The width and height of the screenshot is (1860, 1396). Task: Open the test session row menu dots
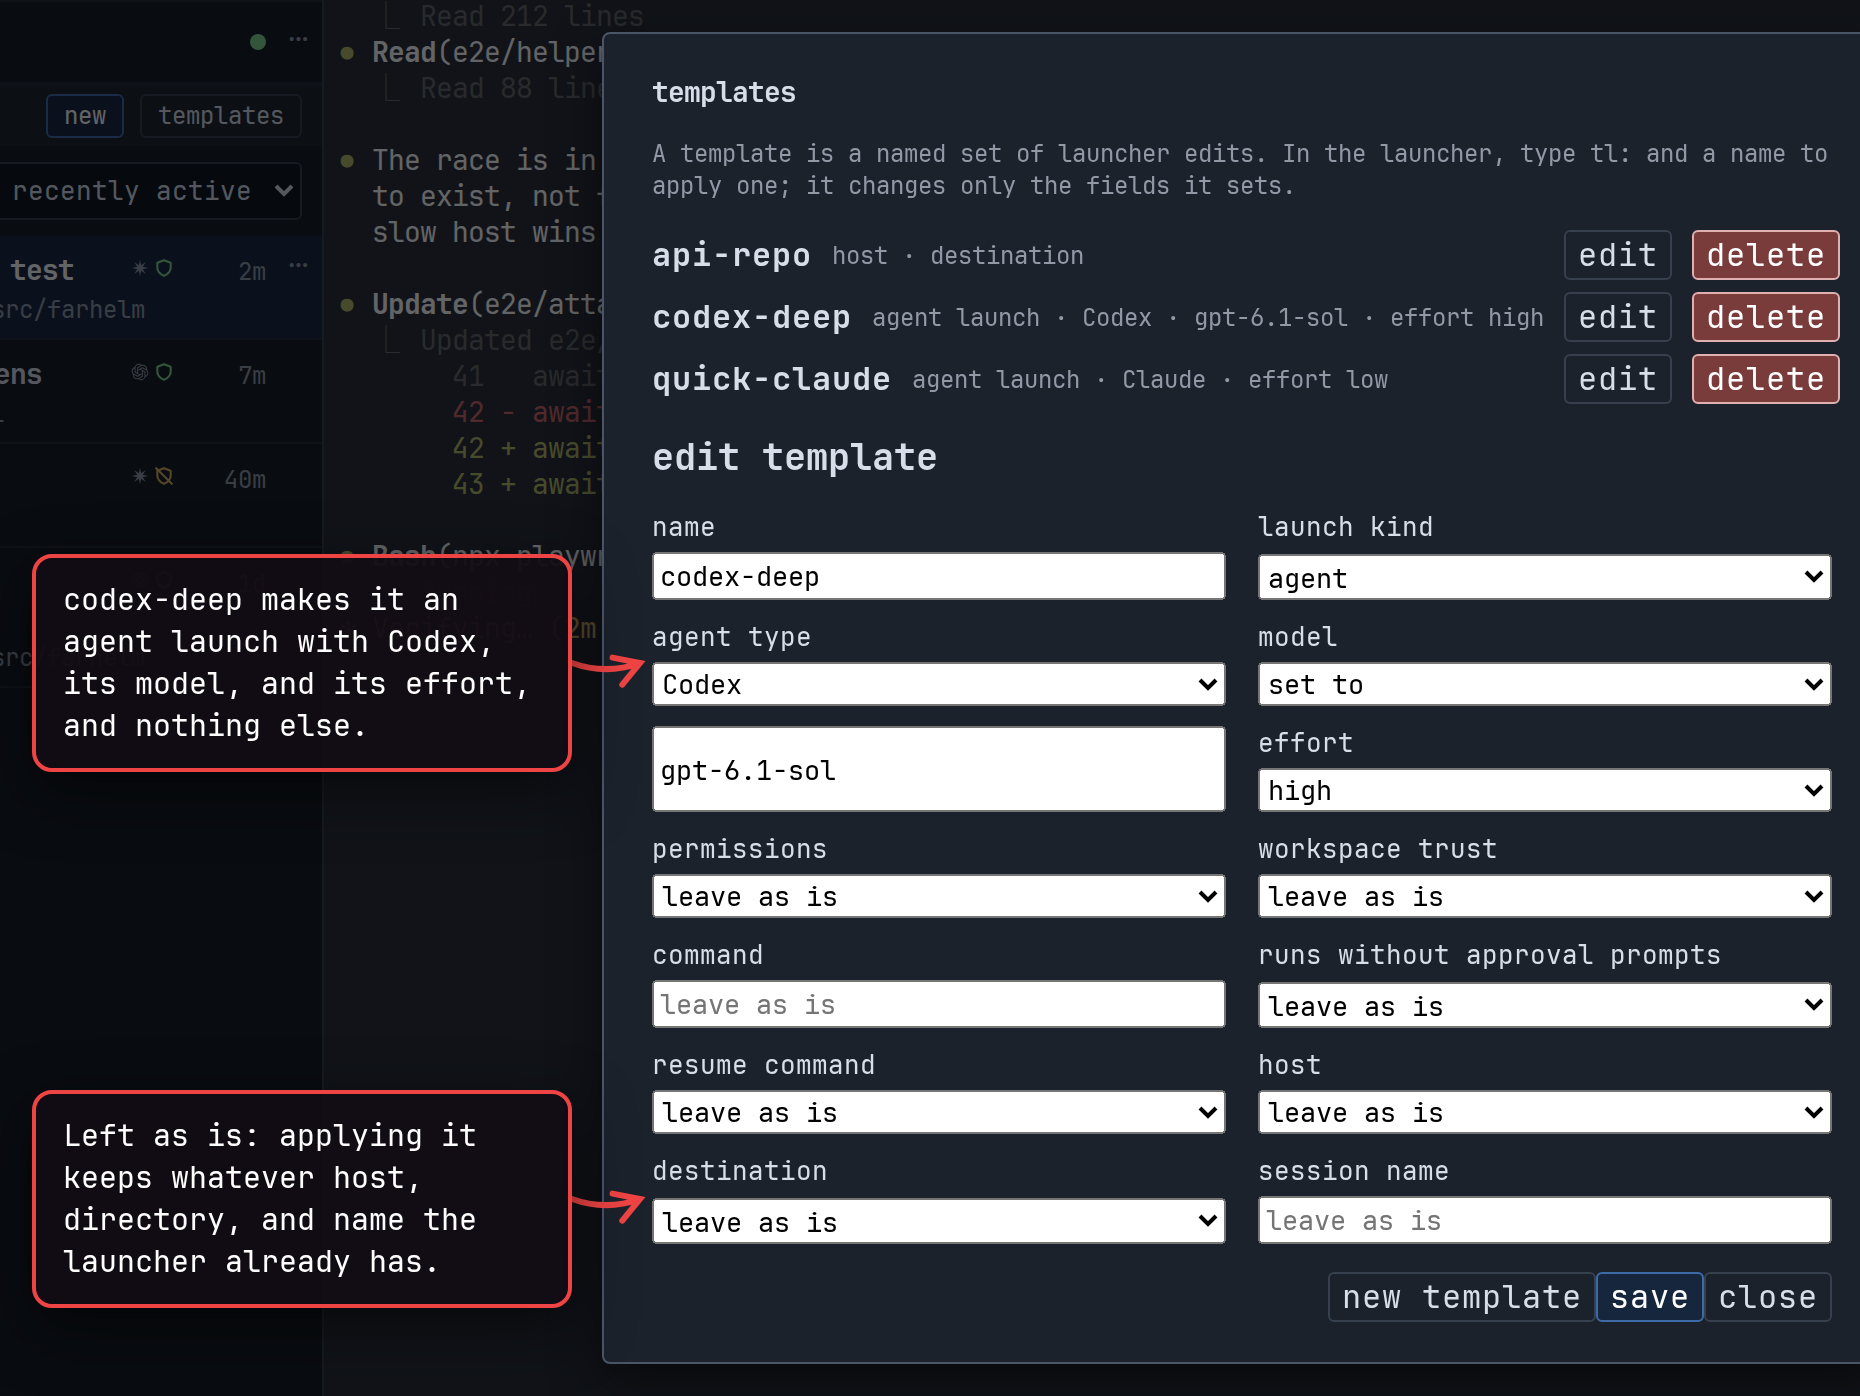tap(298, 266)
